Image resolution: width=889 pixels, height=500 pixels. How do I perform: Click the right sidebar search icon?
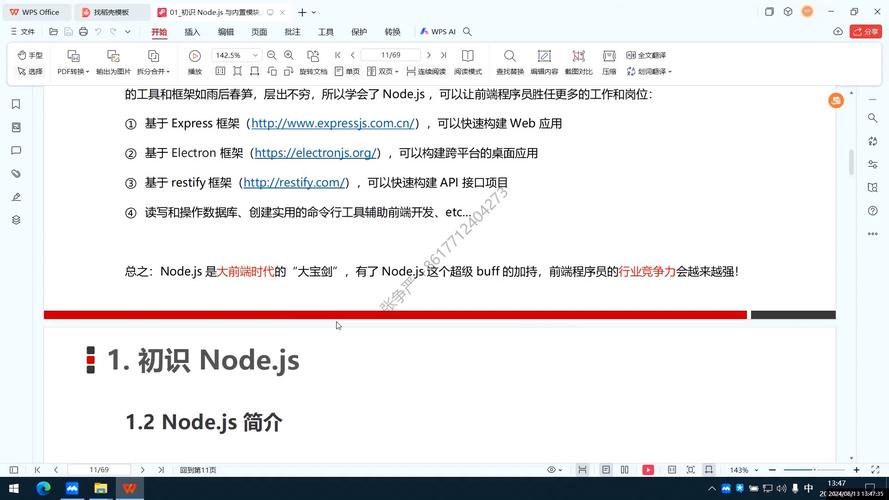click(x=873, y=118)
